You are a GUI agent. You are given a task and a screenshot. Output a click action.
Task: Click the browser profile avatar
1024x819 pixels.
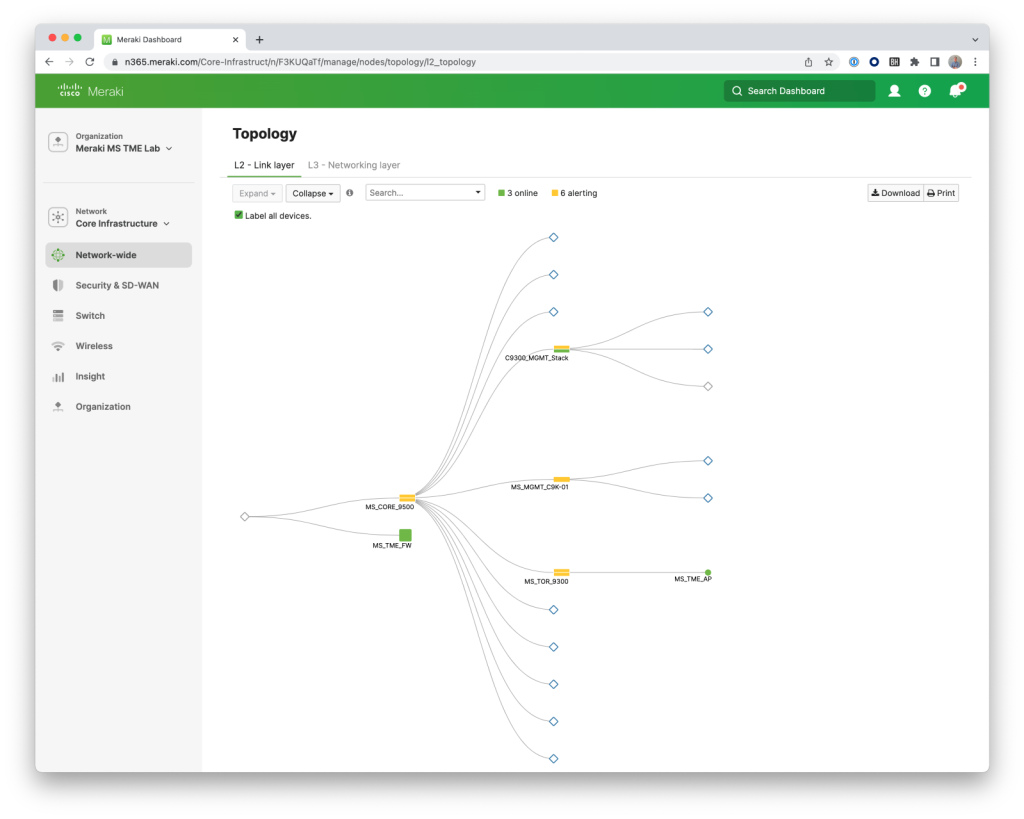(x=955, y=62)
